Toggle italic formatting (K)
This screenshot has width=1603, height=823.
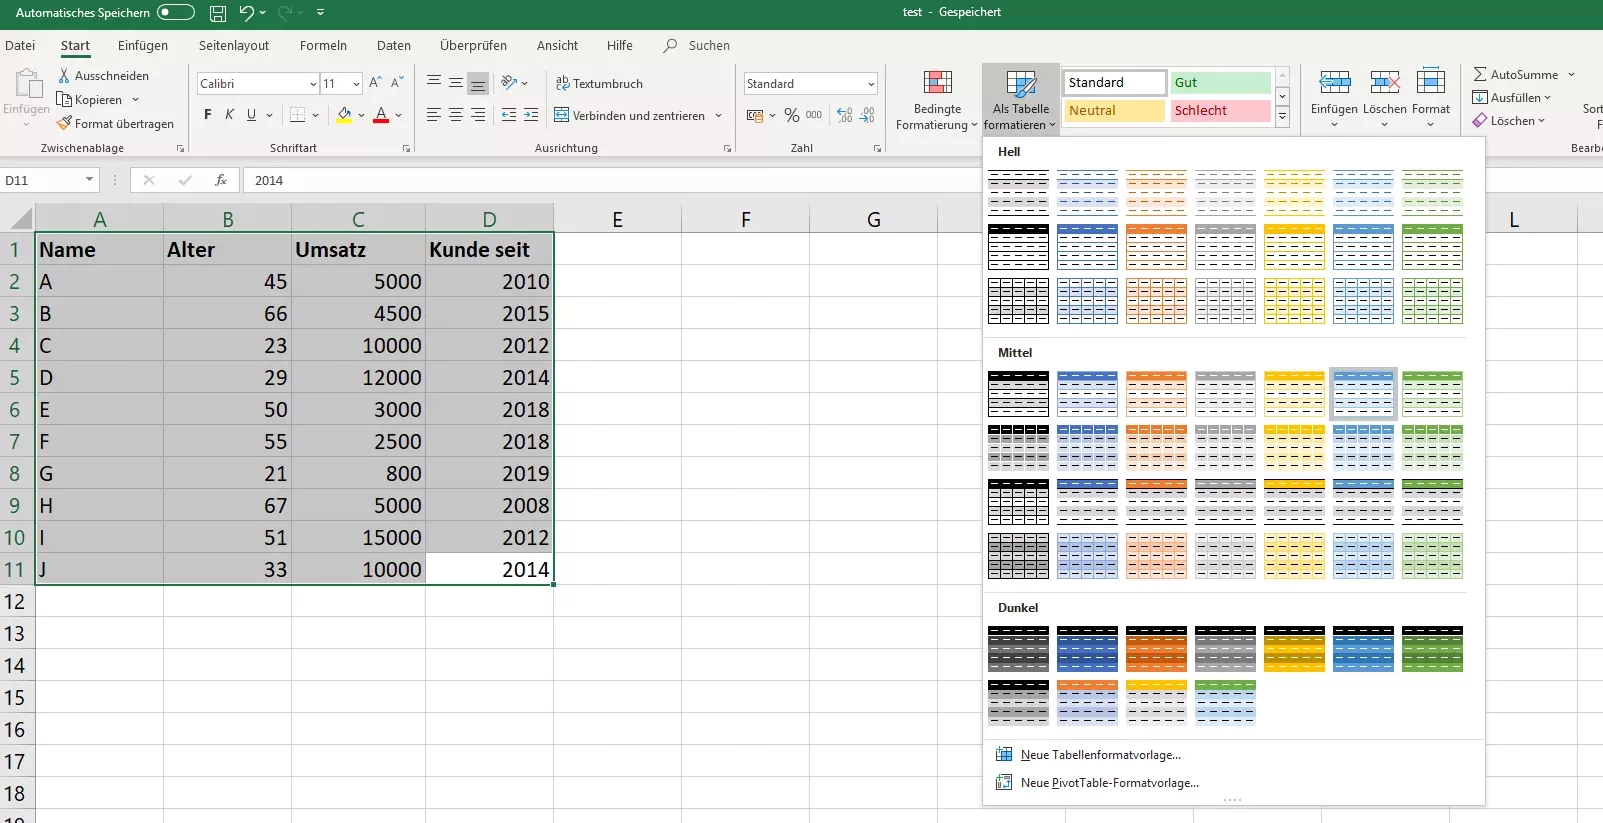229,115
